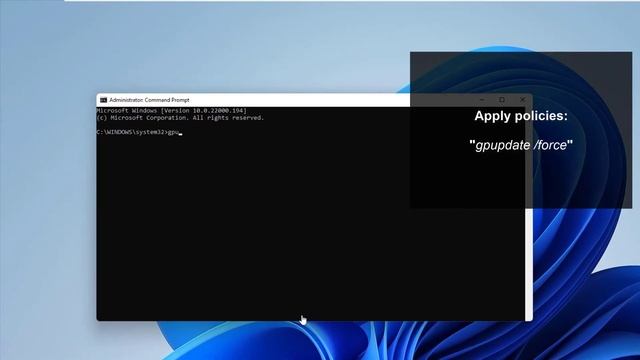The image size is (640, 360).
Task: Click the C:\WINDOWS\system32>gpu command line
Action: [x=139, y=132]
